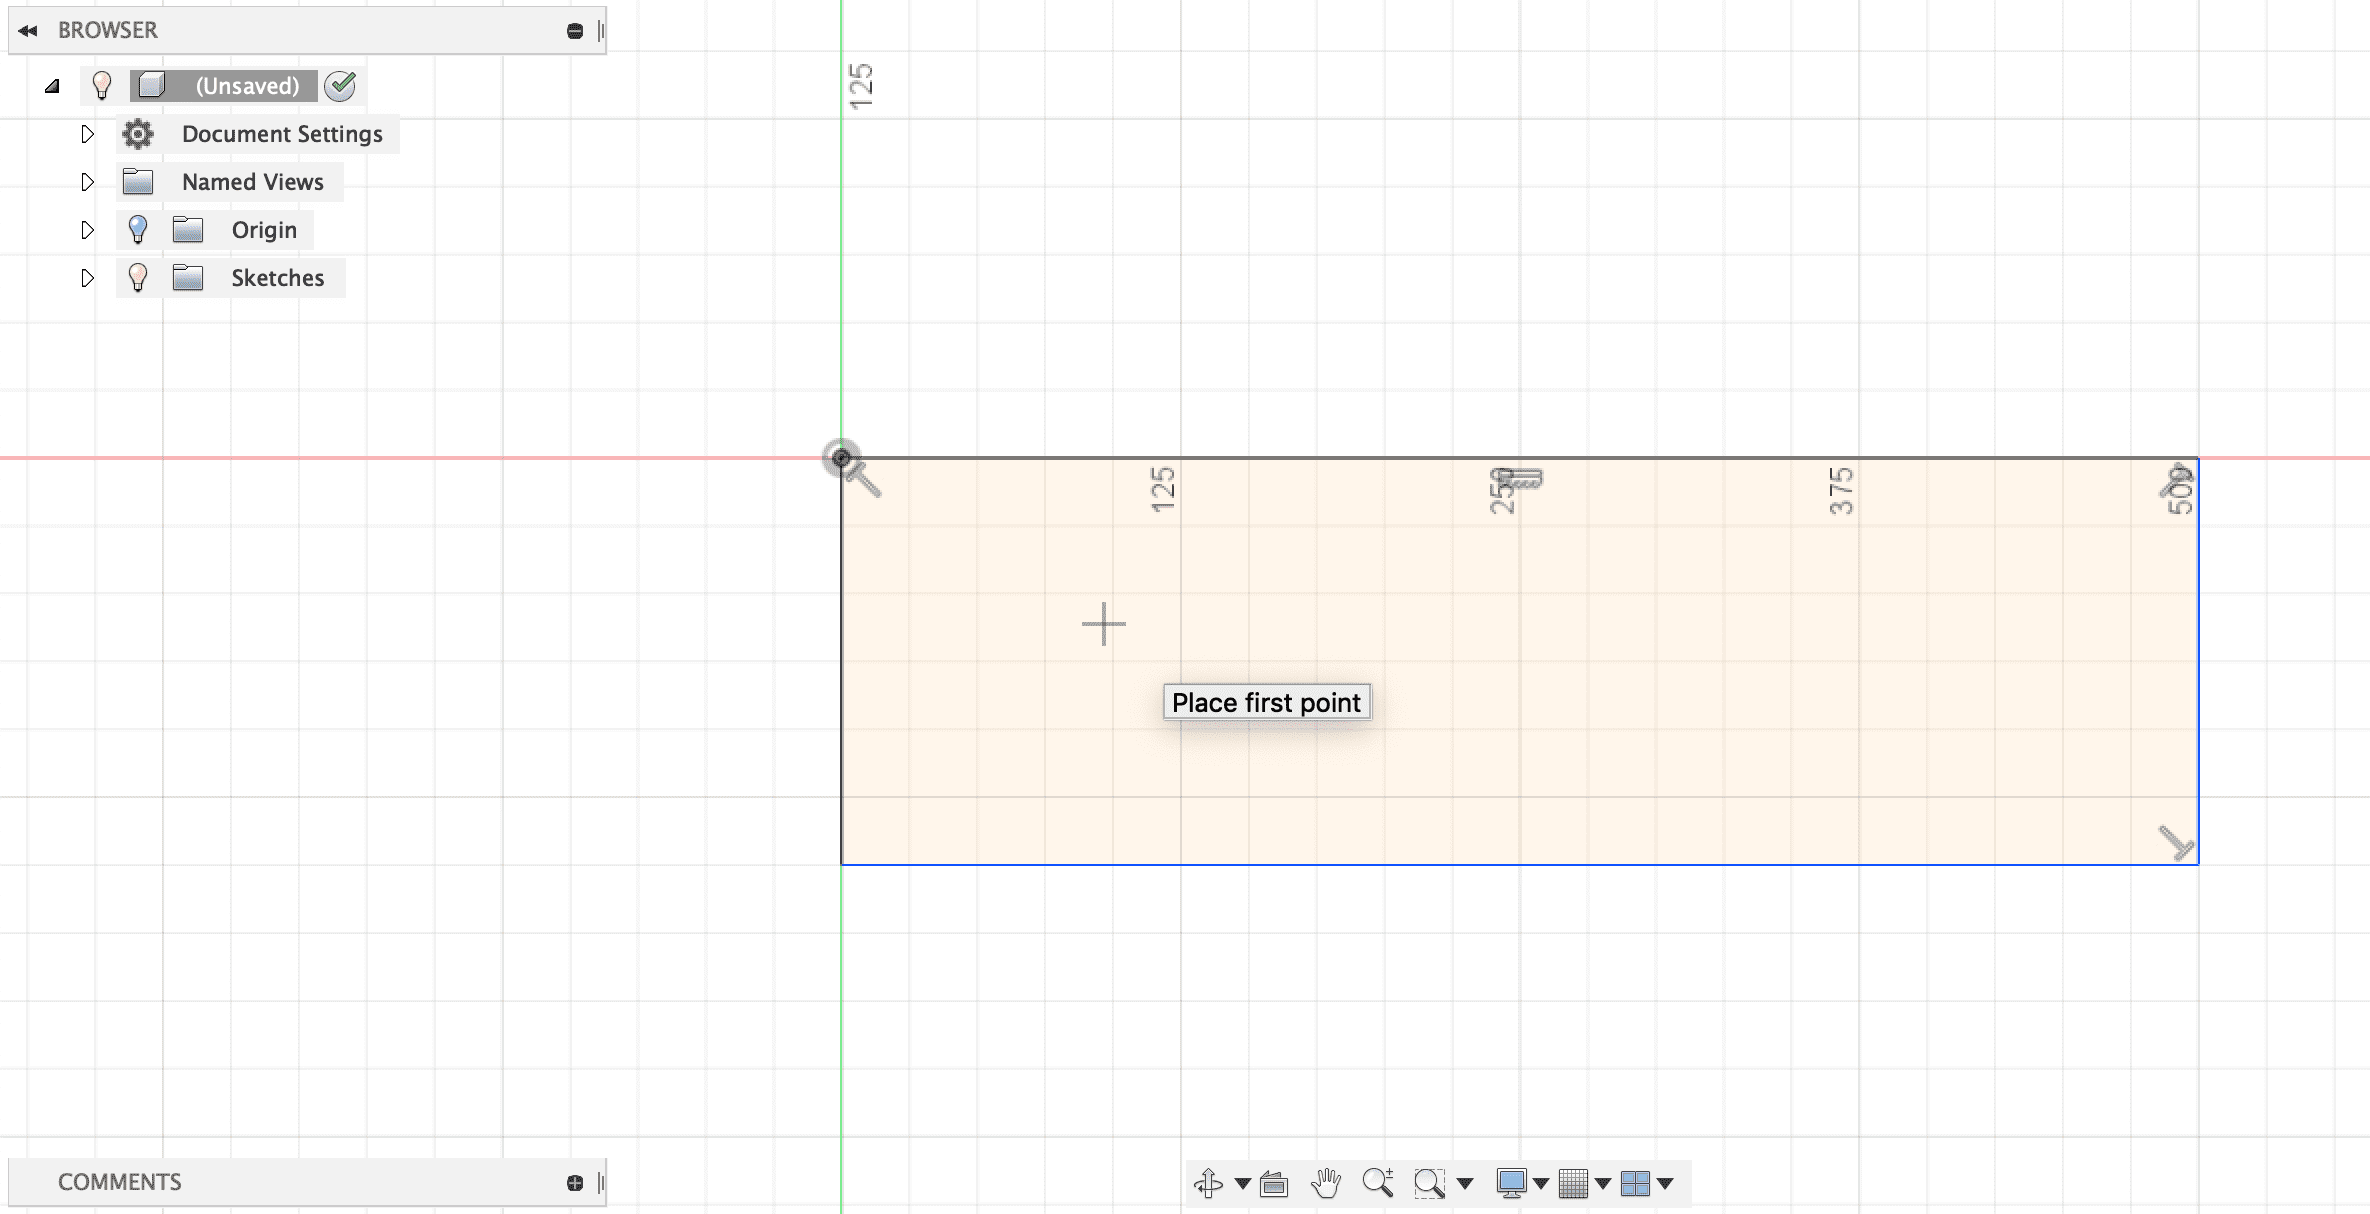The height and width of the screenshot is (1214, 2370).
Task: Click the Grid and Snaps icon
Action: [1573, 1183]
